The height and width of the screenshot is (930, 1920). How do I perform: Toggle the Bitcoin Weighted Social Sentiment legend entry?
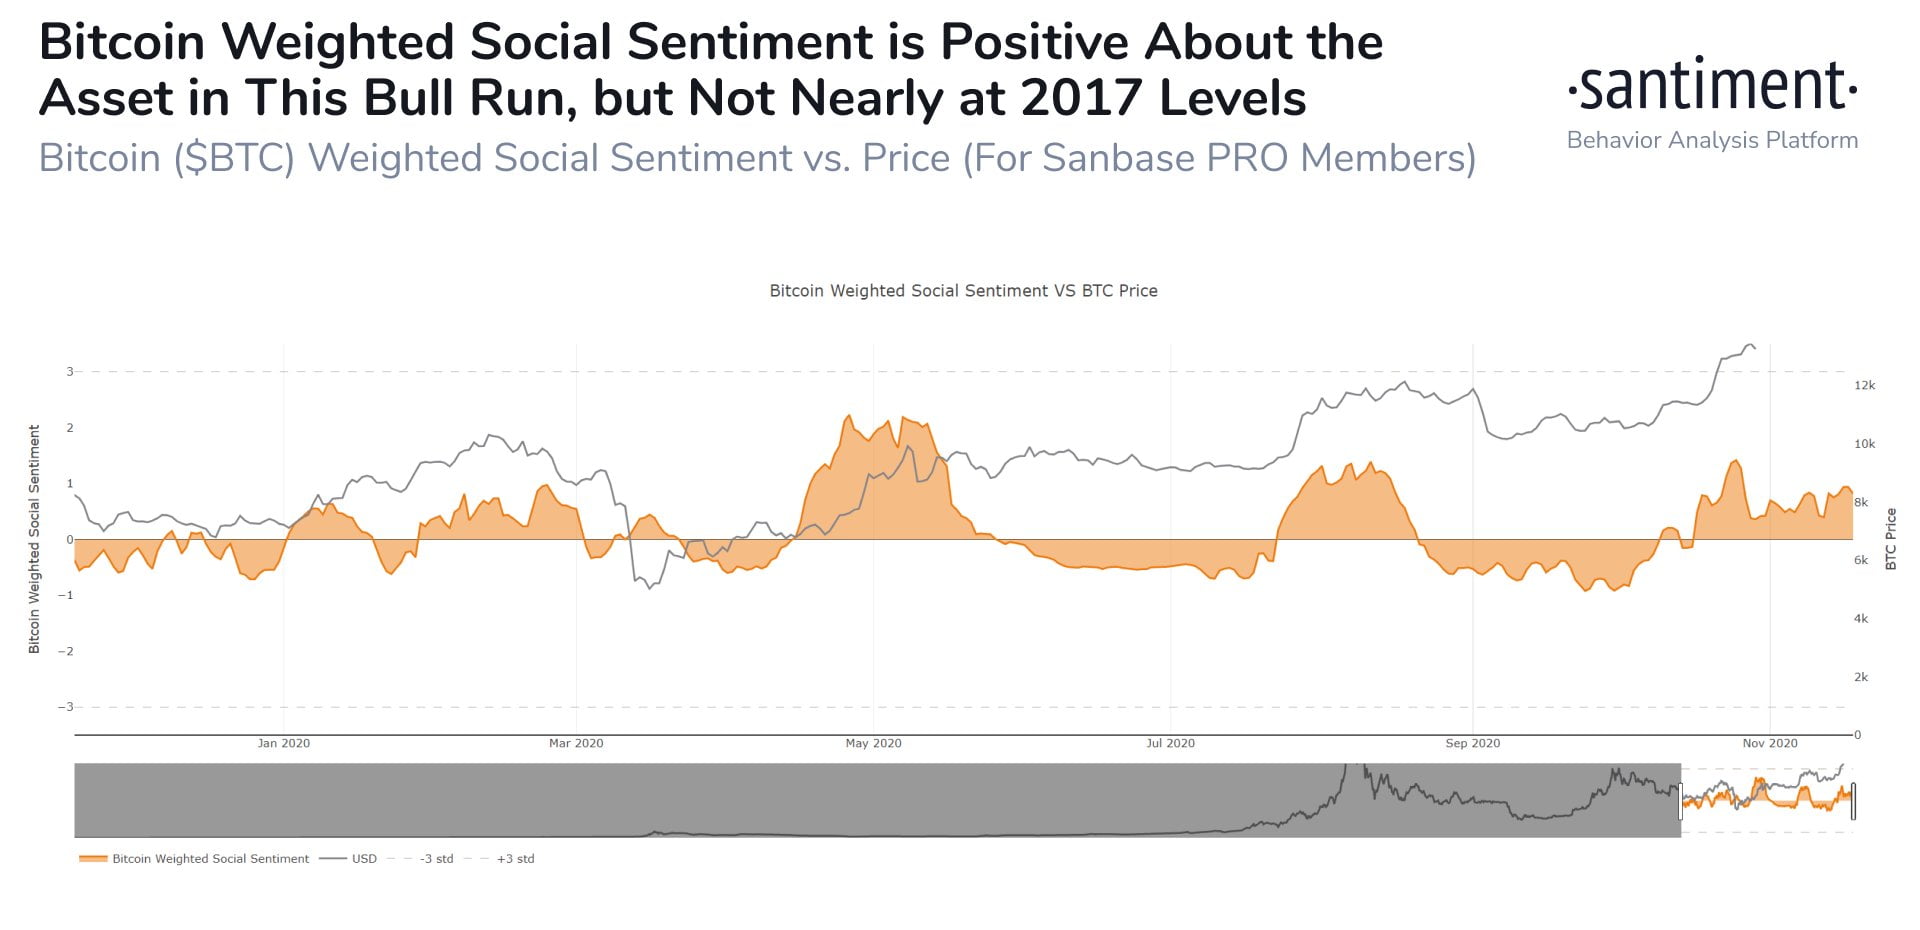[x=210, y=859]
